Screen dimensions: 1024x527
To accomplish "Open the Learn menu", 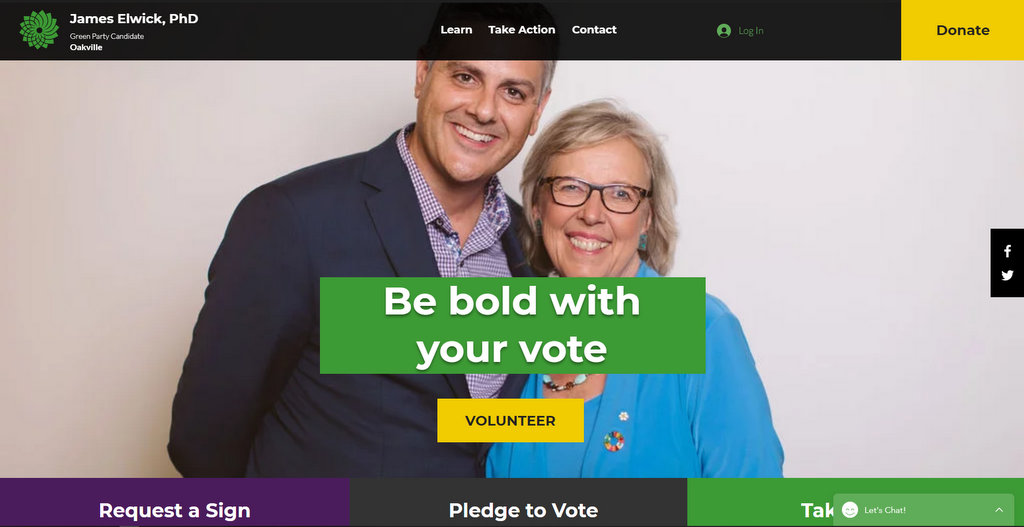I will (456, 29).
